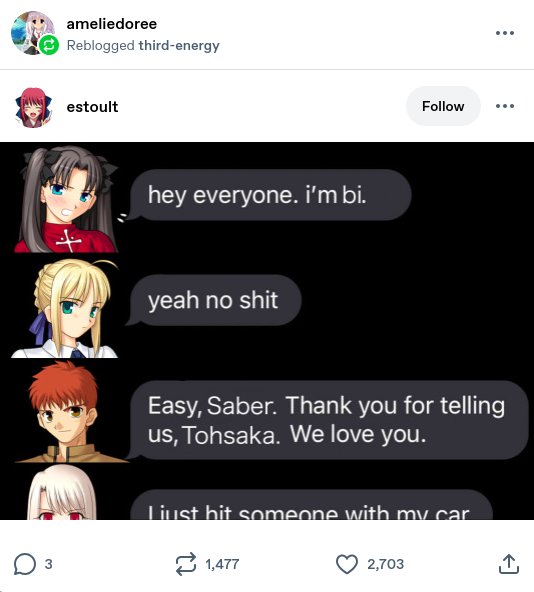Follow the estoult blog

tap(443, 106)
